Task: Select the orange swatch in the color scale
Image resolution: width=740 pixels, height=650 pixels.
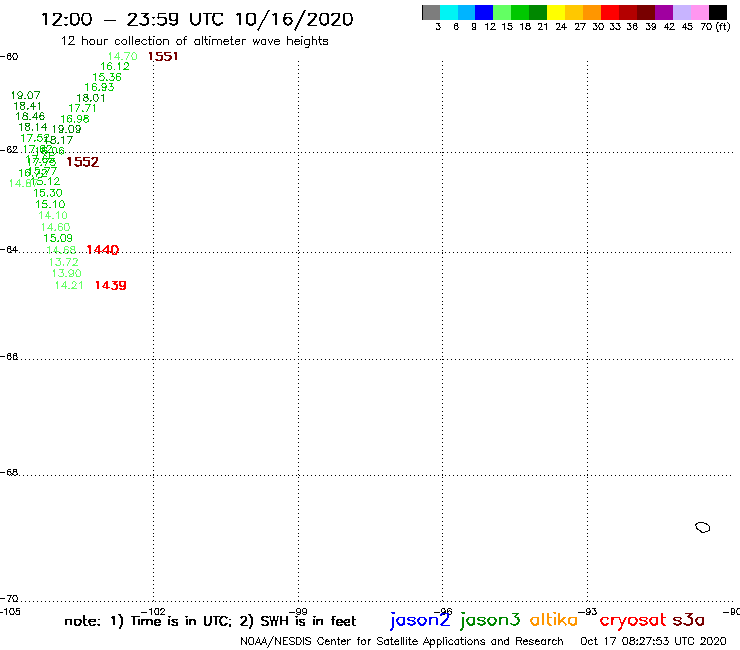Action: [592, 12]
